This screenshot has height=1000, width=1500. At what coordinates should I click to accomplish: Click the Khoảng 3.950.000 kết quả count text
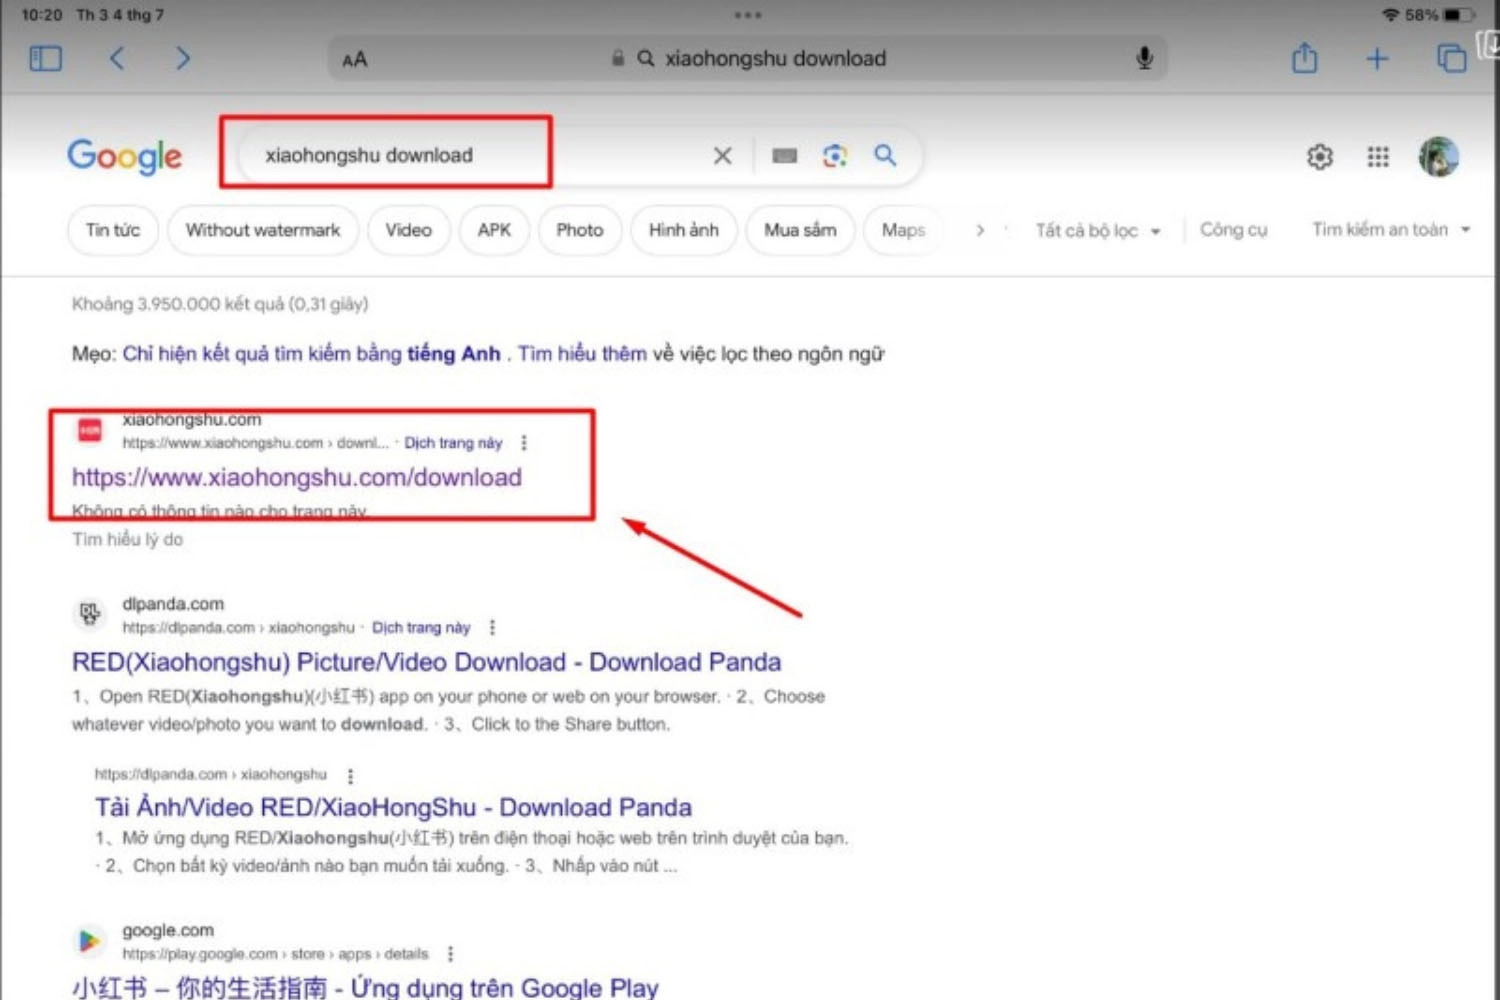tap(220, 304)
